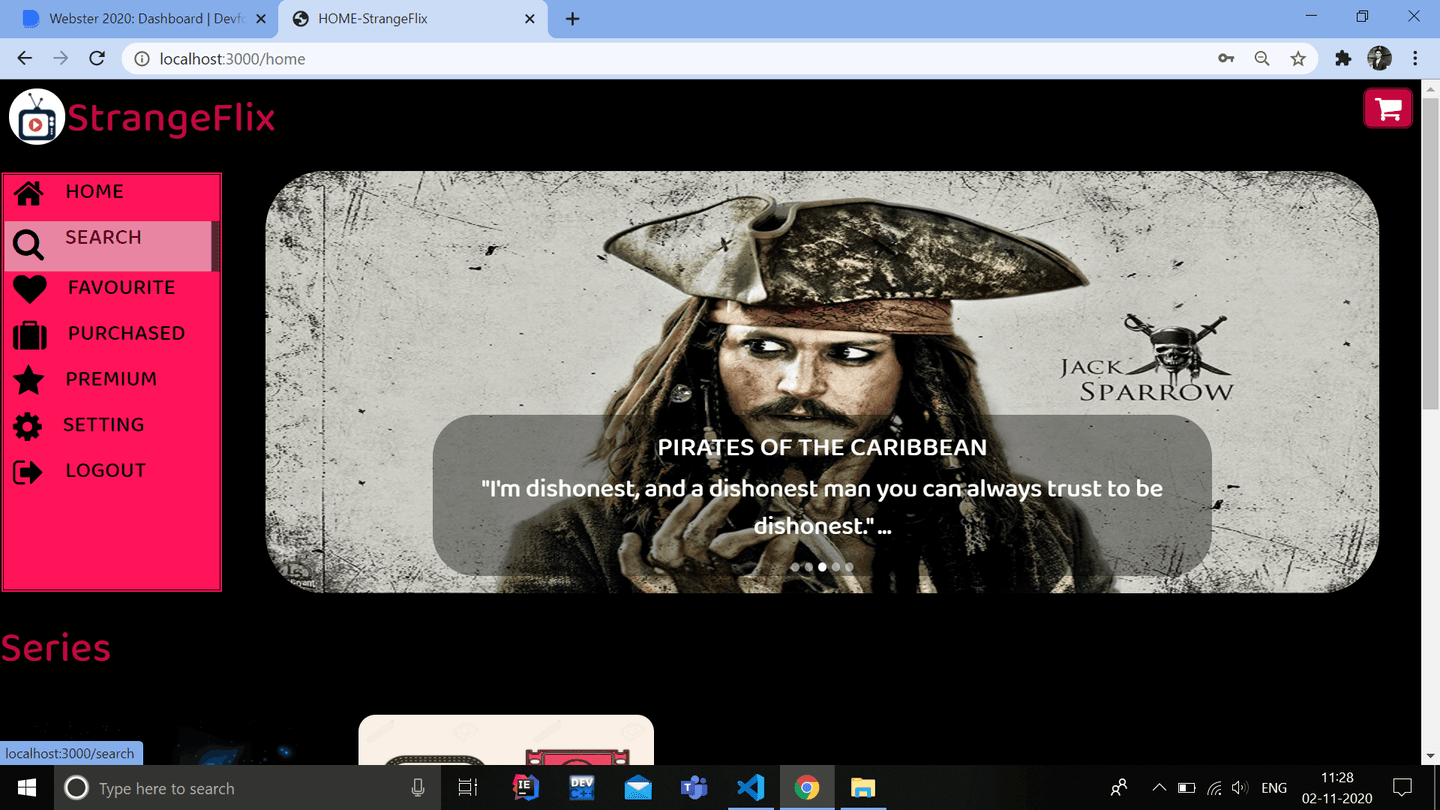
Task: Select the second carousel indicator dot
Action: click(x=808, y=567)
